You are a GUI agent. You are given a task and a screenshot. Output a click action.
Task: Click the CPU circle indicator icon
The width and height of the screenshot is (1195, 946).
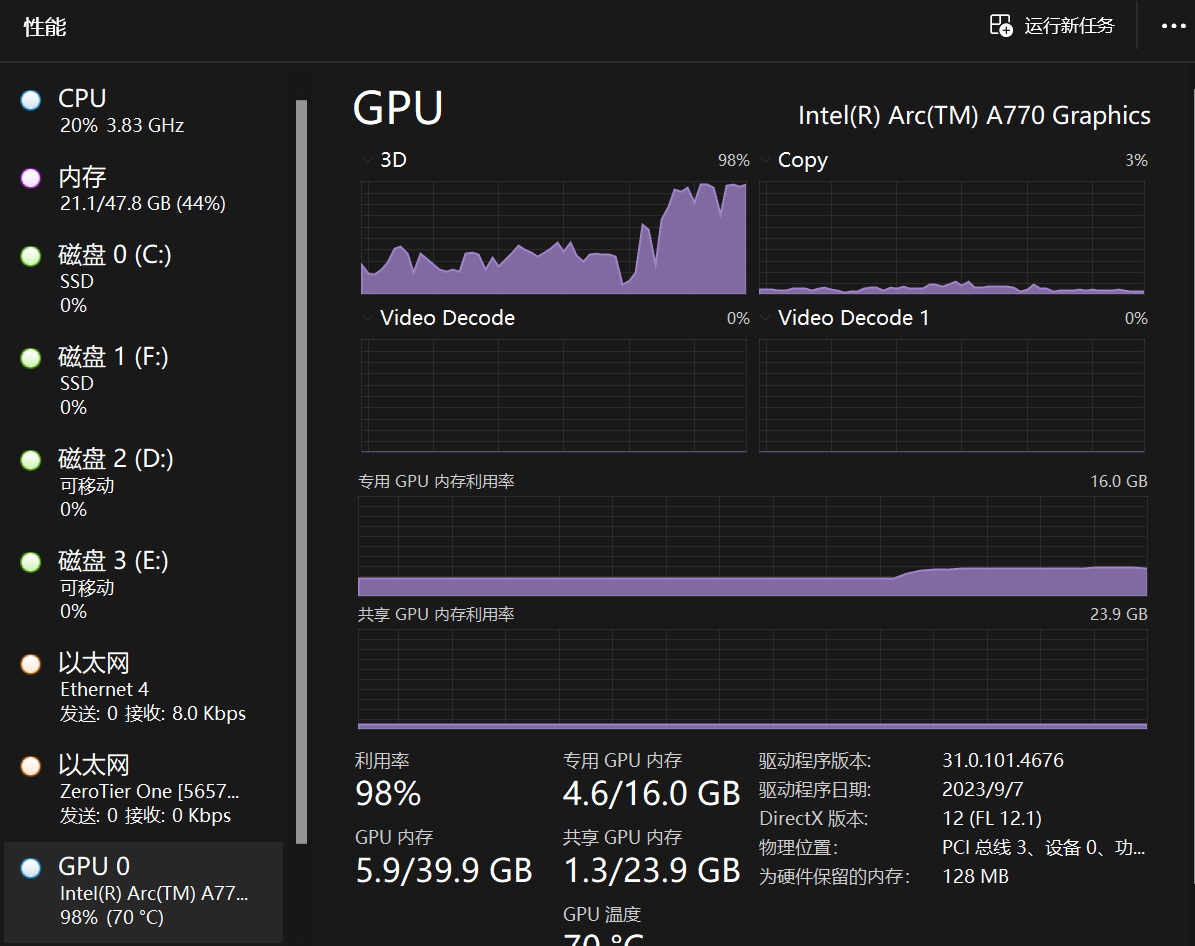(x=31, y=100)
